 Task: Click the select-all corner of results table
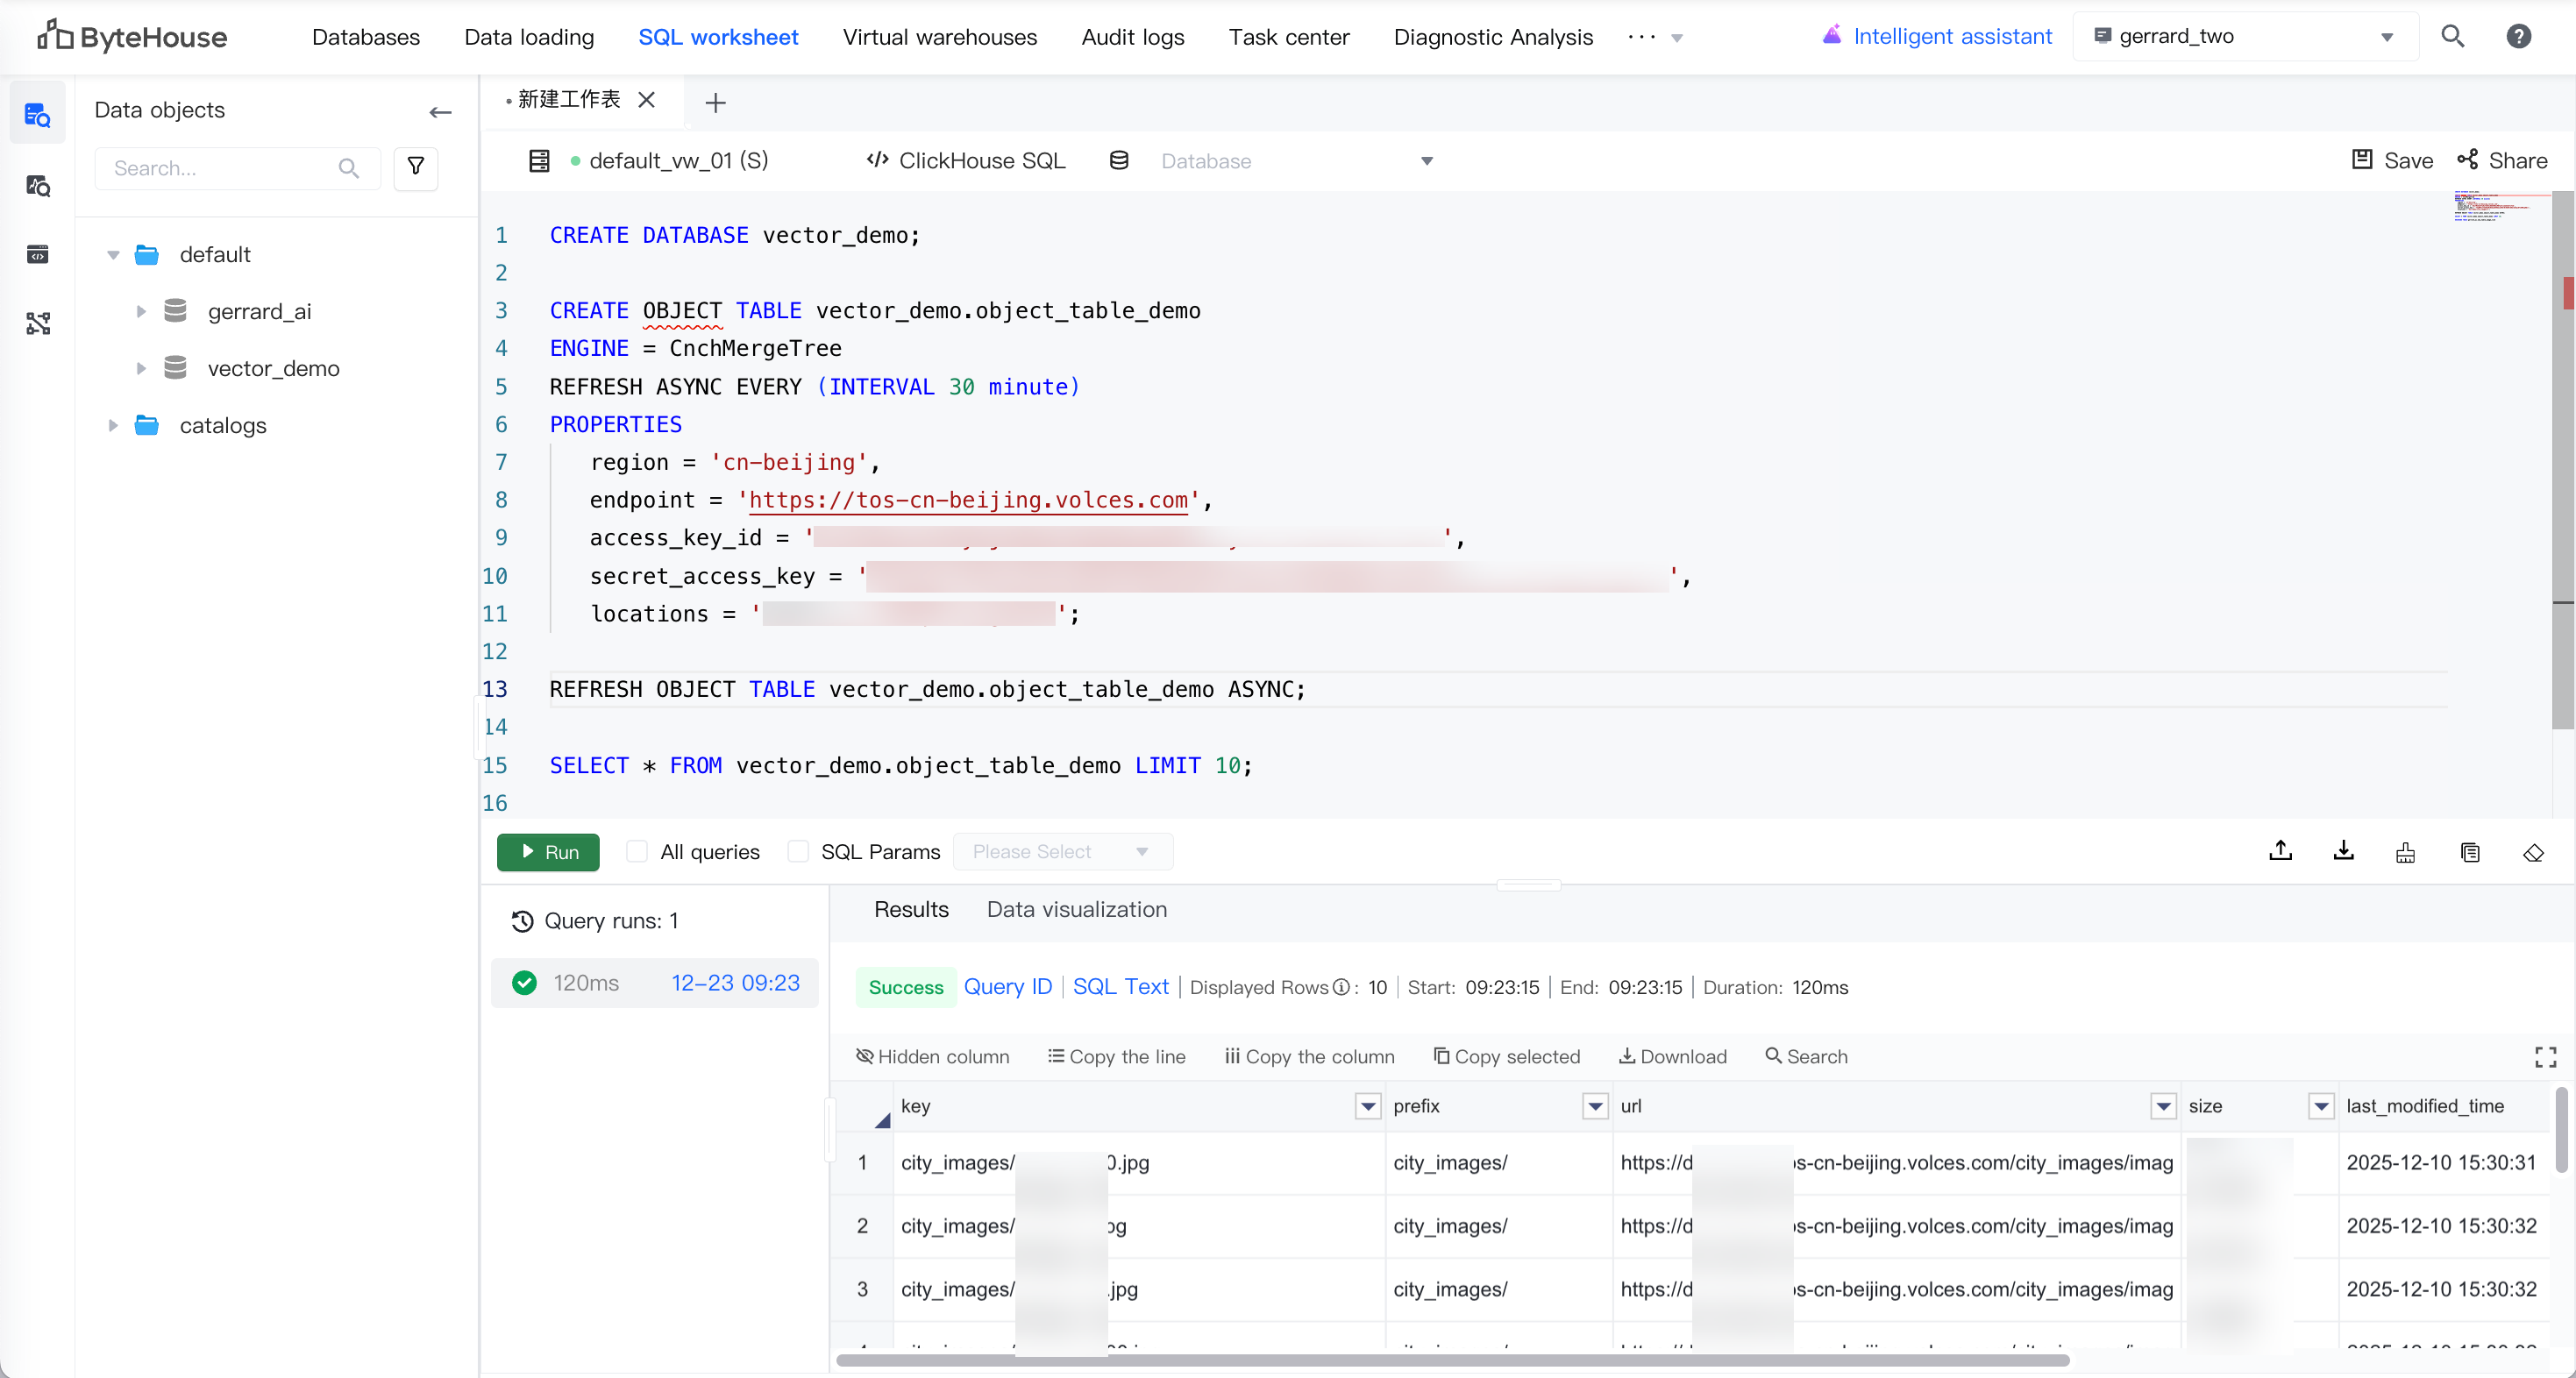[x=881, y=1121]
